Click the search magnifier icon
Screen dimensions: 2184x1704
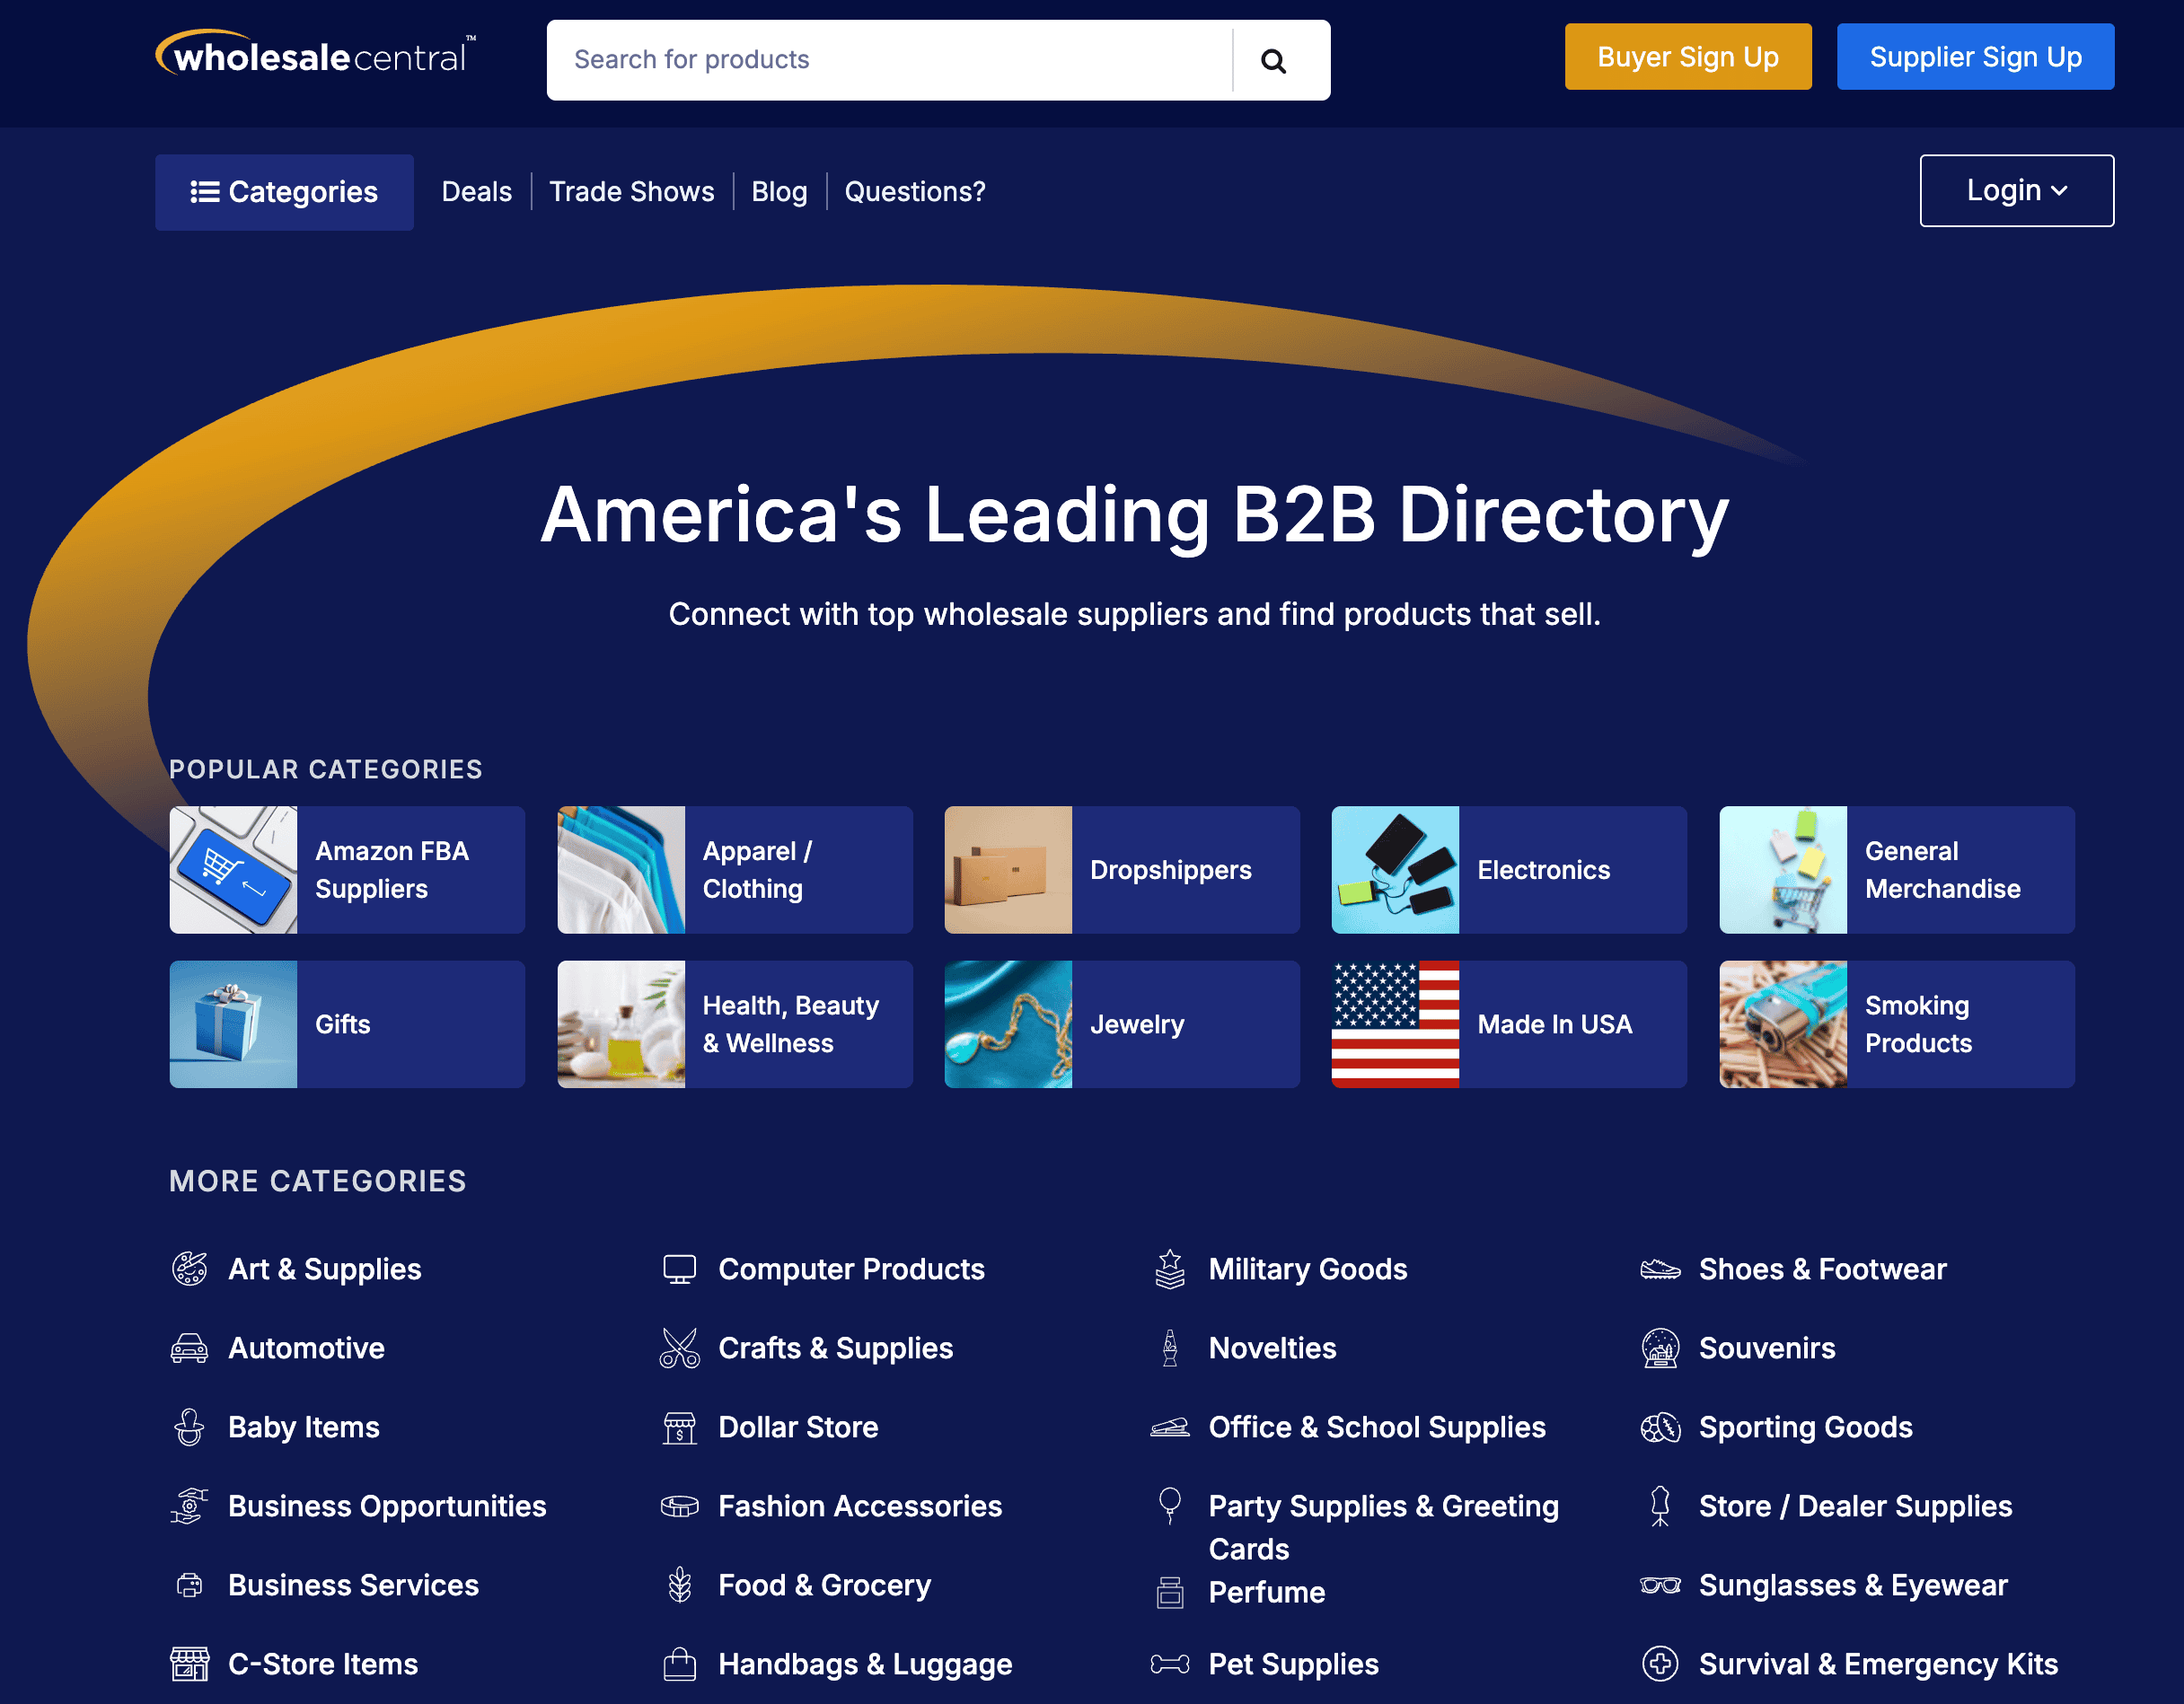(x=1272, y=61)
